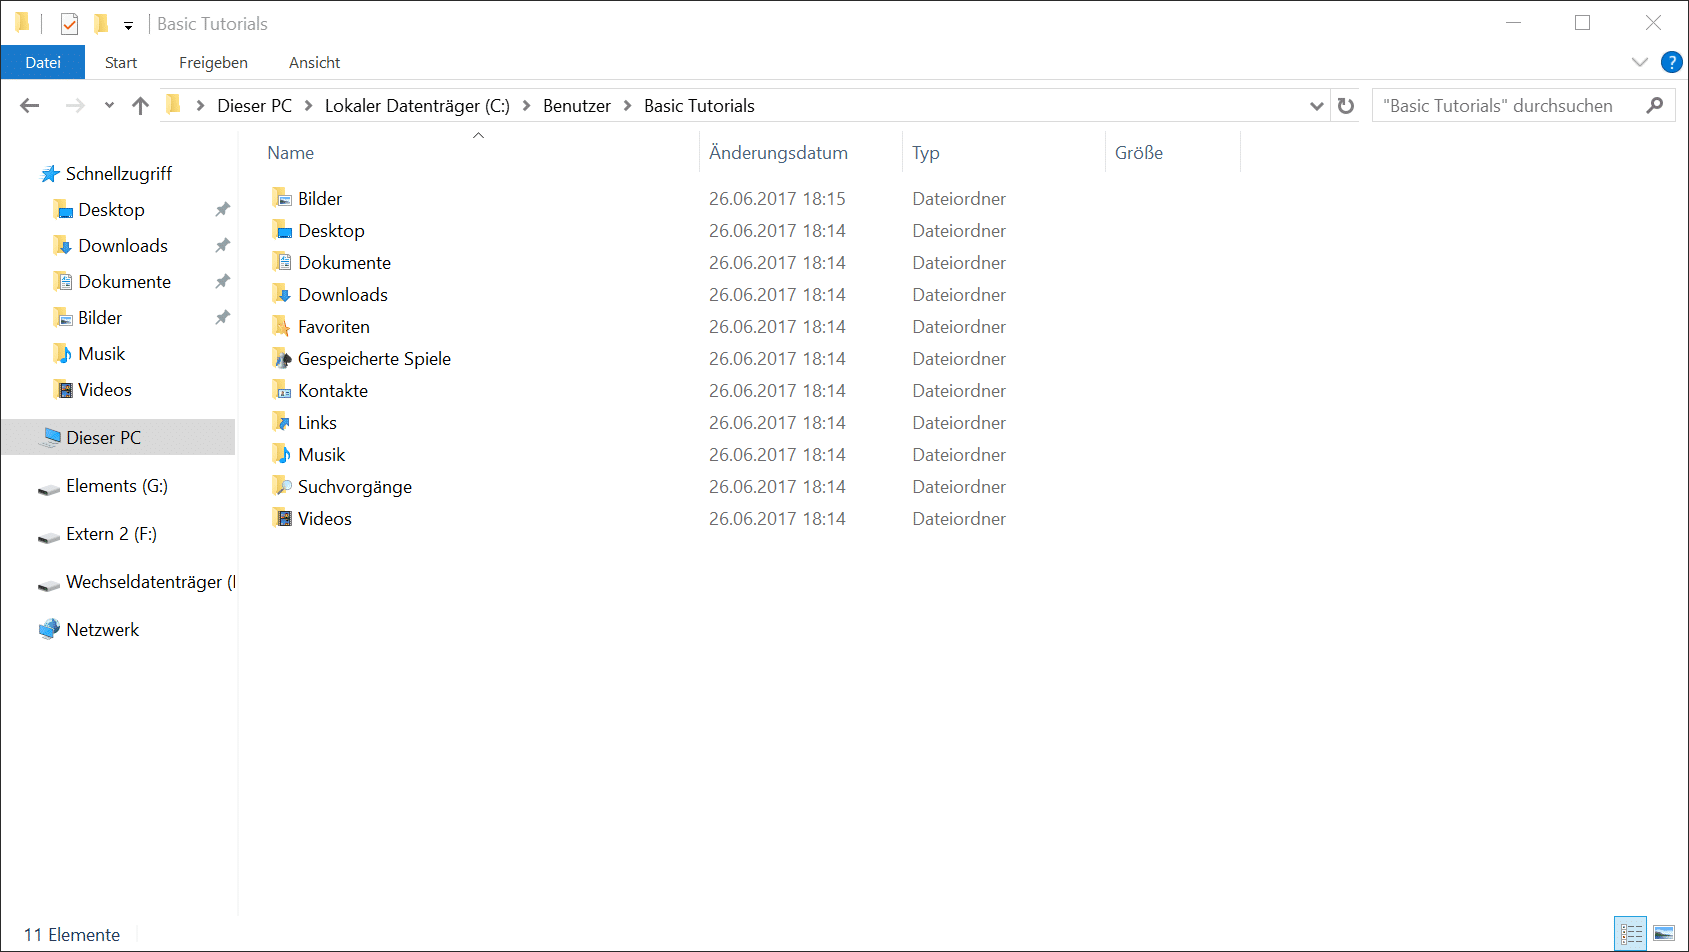Select Dieser PC in navigation pane
Viewport: 1689px width, 952px height.
pyautogui.click(x=118, y=437)
